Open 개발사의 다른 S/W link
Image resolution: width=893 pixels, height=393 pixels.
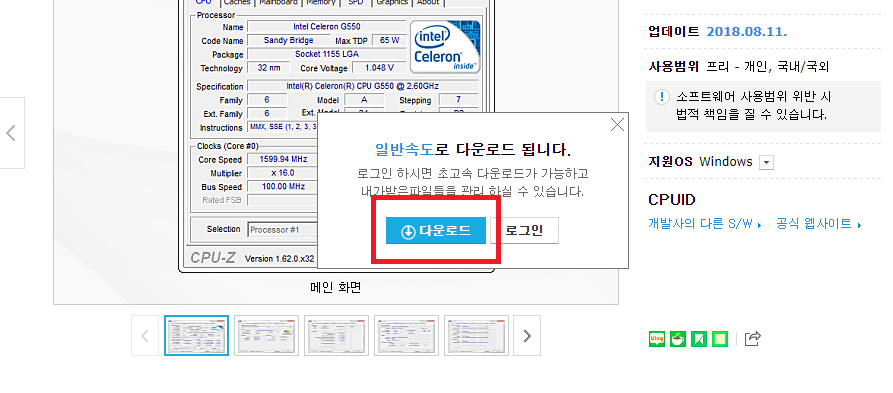[704, 224]
